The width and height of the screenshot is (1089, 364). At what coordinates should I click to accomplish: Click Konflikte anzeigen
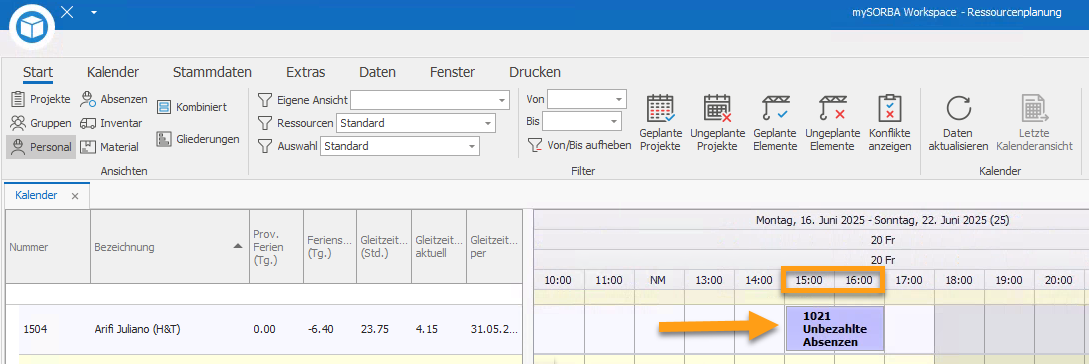890,123
